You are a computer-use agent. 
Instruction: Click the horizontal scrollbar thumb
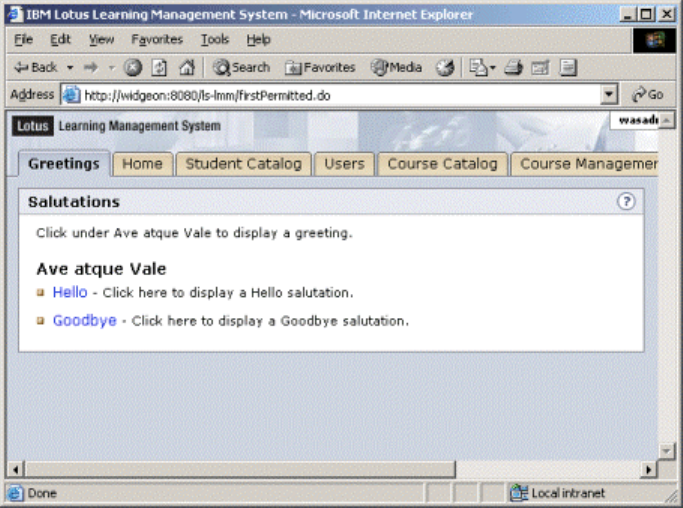[240, 470]
